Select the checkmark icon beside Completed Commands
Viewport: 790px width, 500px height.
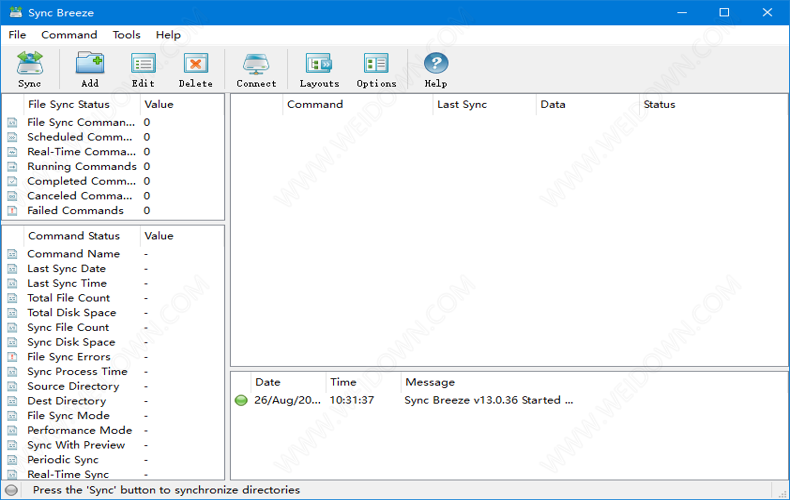coord(13,181)
